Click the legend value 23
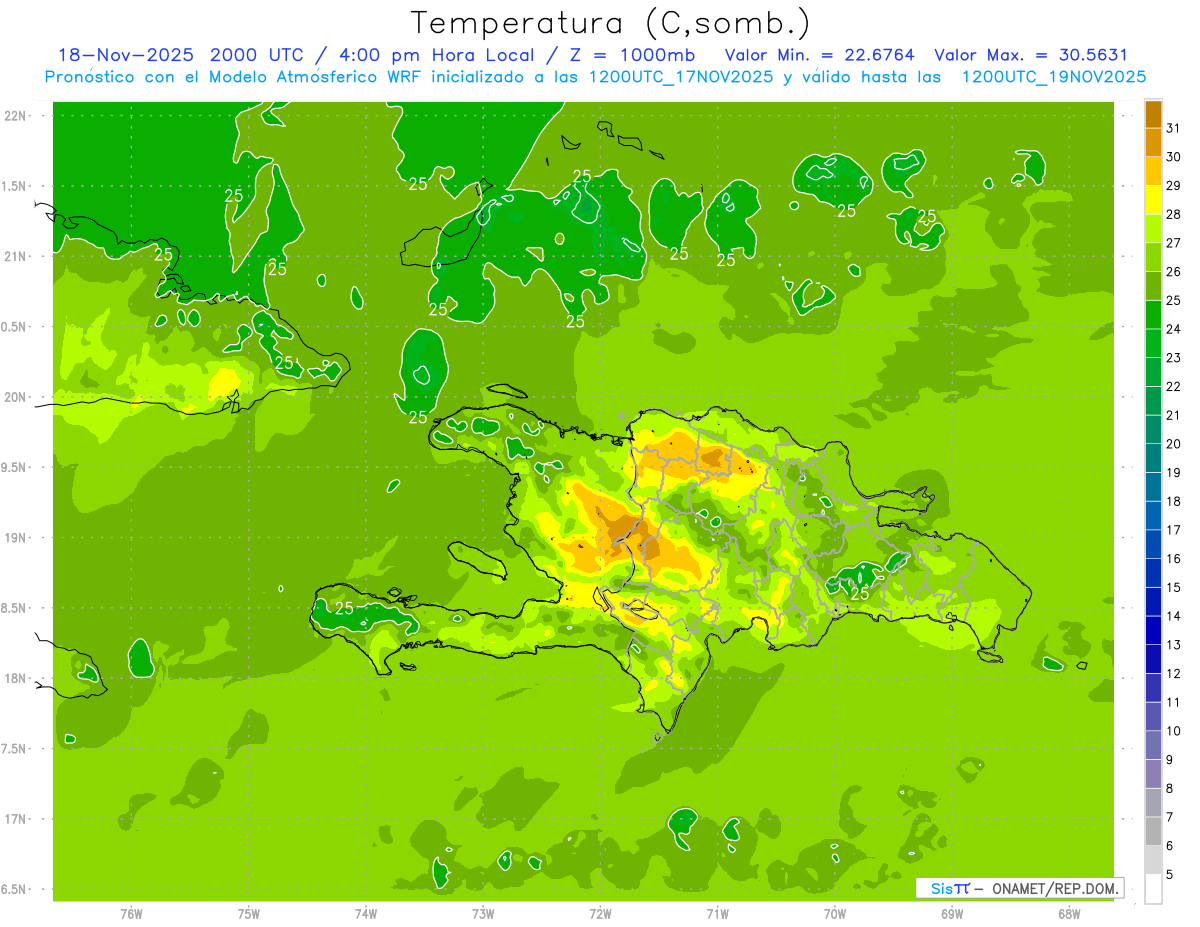Screen dimensions: 1200x927 (1174, 358)
